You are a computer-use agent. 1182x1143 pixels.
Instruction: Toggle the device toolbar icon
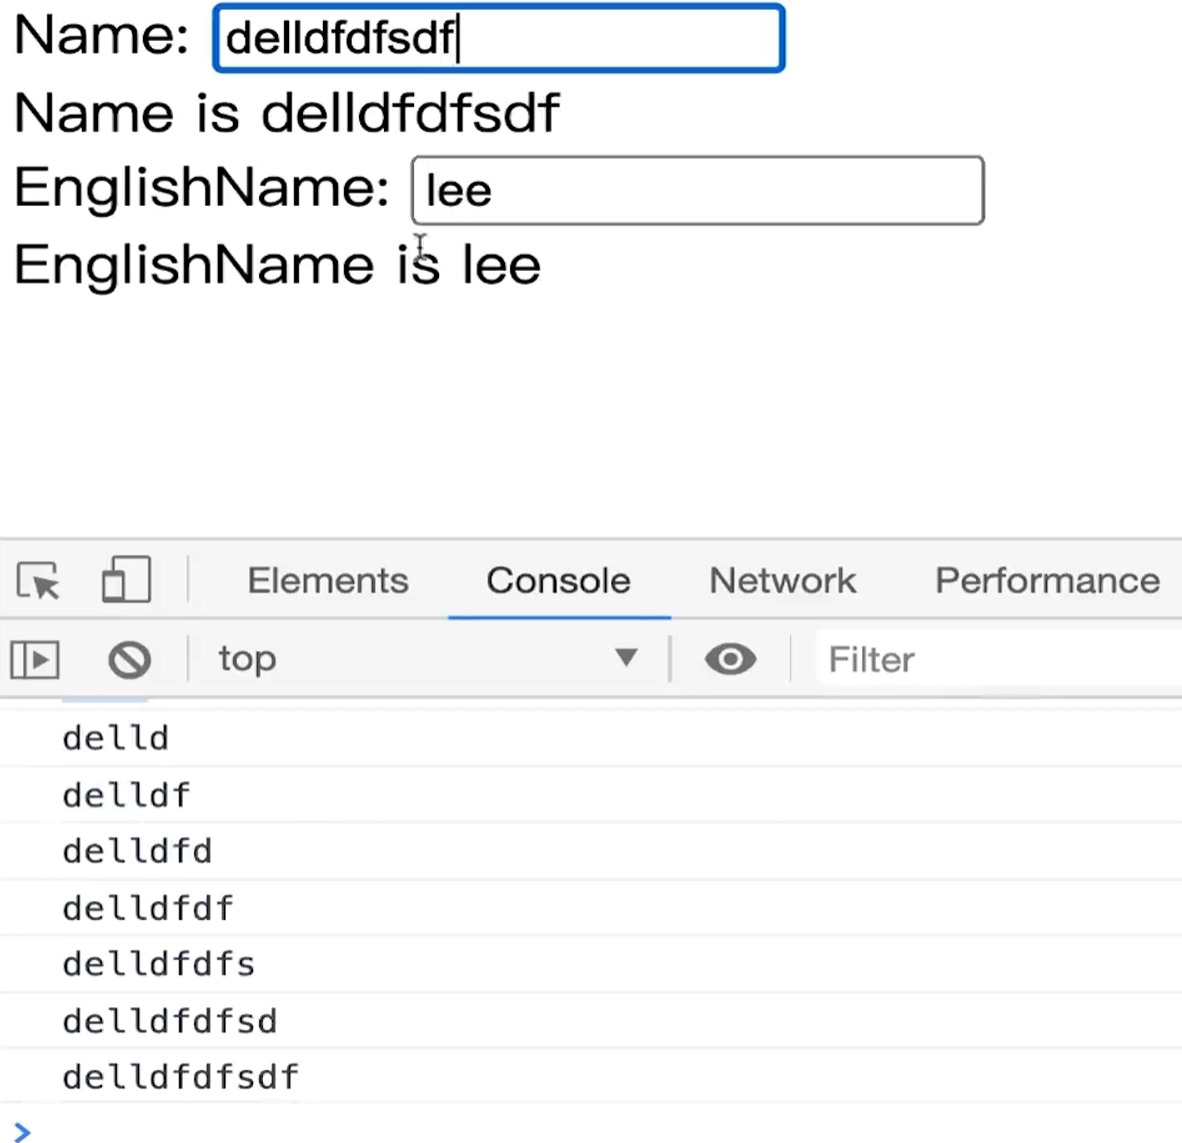click(126, 580)
